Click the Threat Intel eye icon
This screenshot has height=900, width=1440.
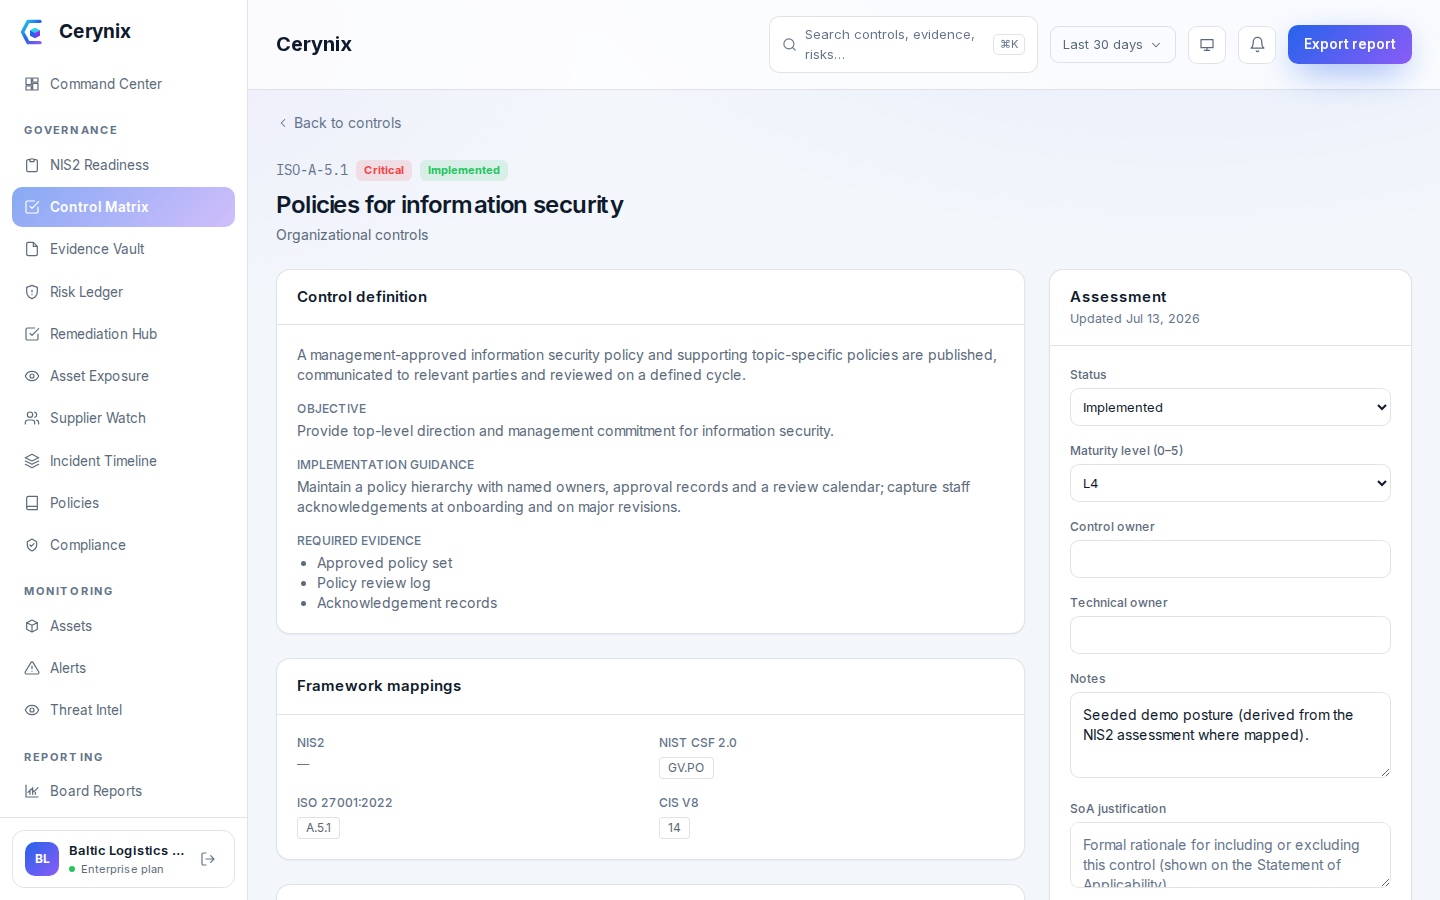tap(32, 710)
